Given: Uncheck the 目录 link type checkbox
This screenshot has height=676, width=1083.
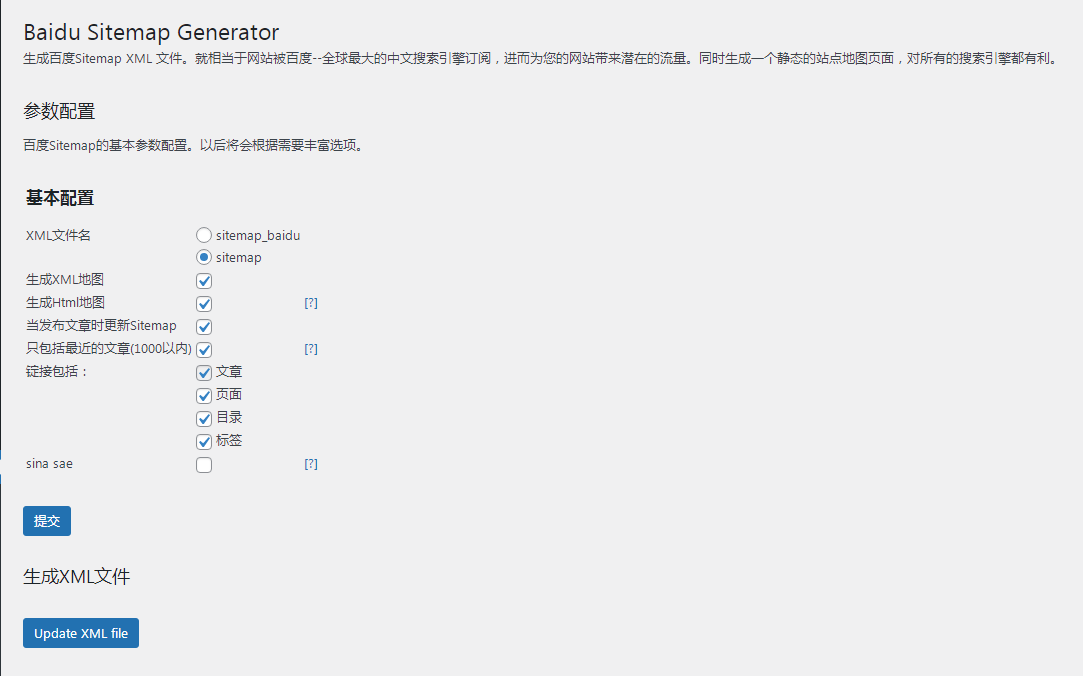Looking at the screenshot, I should 204,418.
